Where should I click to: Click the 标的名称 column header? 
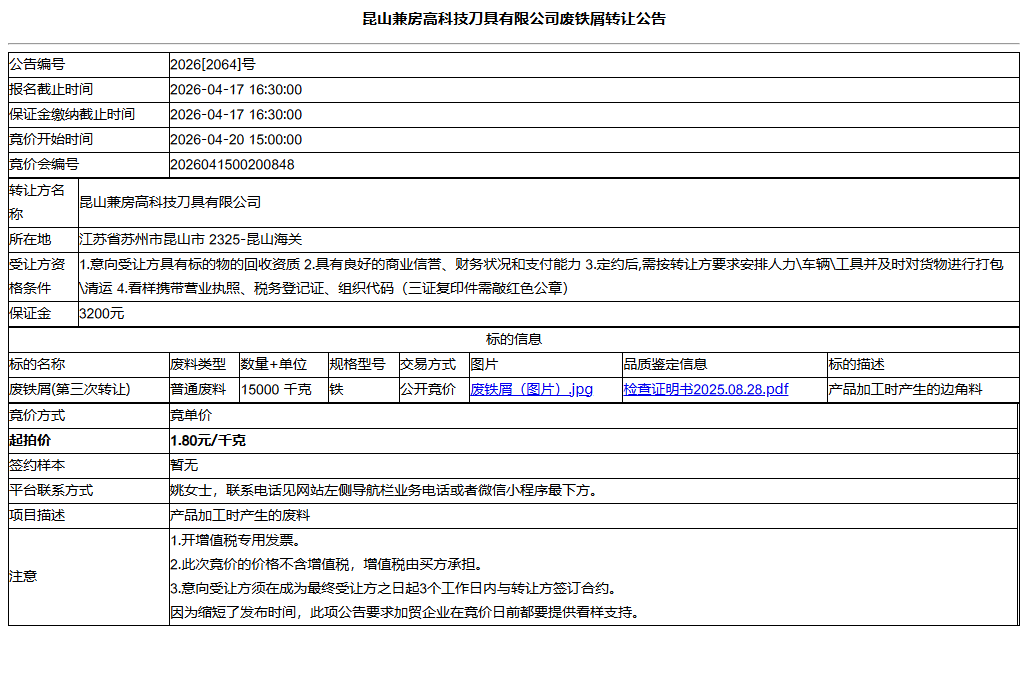coord(37,365)
